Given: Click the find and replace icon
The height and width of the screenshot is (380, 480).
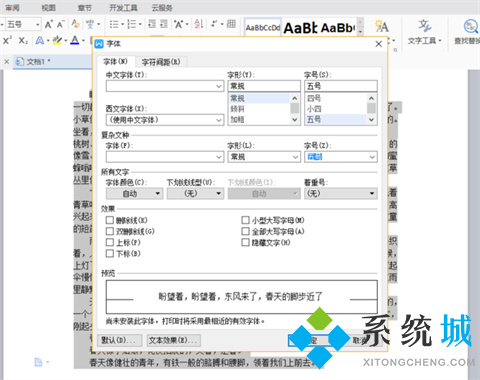Looking at the screenshot, I should (471, 26).
